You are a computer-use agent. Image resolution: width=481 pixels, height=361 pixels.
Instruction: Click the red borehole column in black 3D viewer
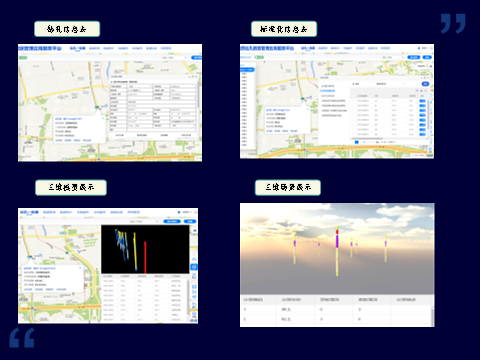click(145, 257)
